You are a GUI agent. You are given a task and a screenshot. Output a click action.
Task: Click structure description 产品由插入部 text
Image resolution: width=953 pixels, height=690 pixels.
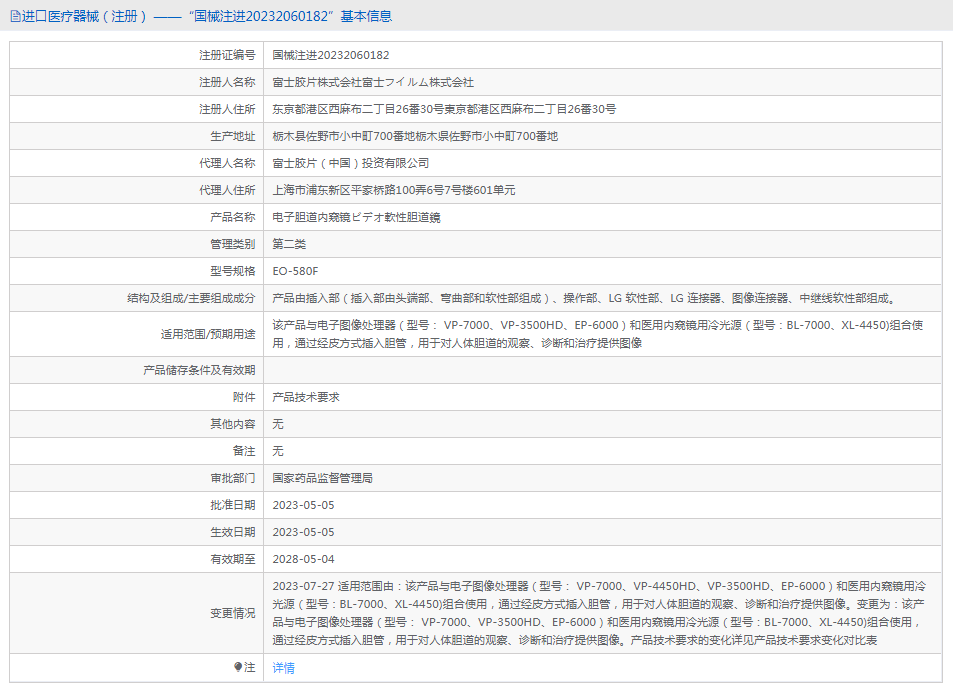click(584, 298)
